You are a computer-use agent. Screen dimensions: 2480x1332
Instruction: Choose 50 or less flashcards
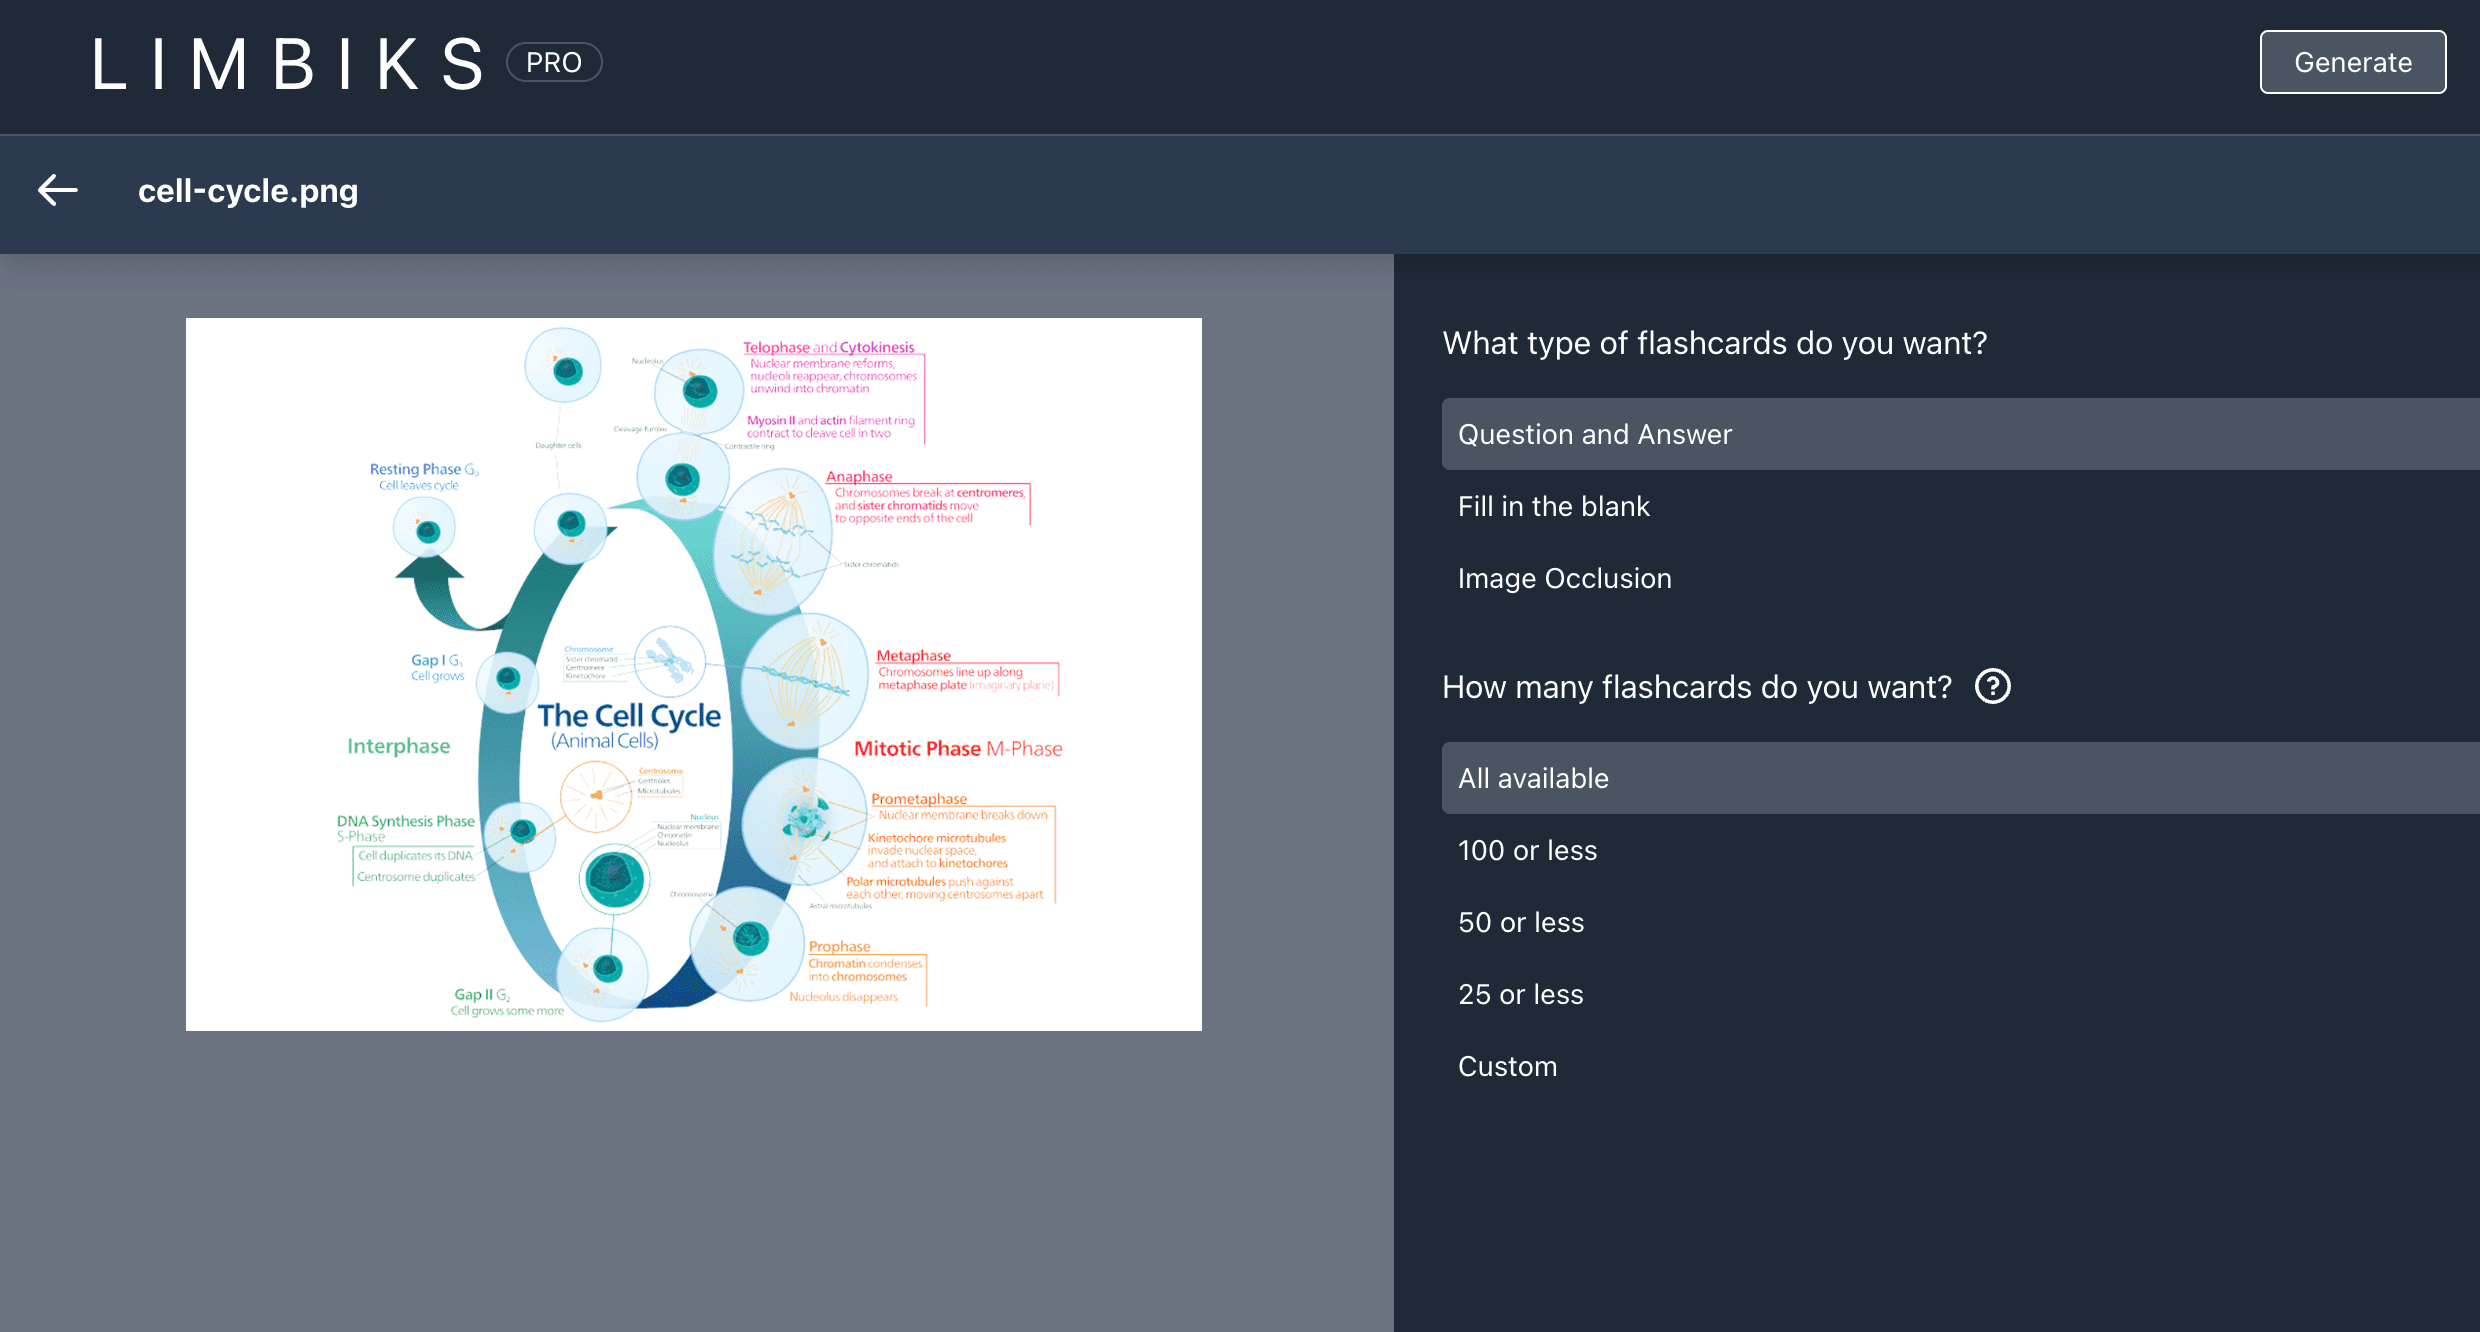click(x=1521, y=922)
